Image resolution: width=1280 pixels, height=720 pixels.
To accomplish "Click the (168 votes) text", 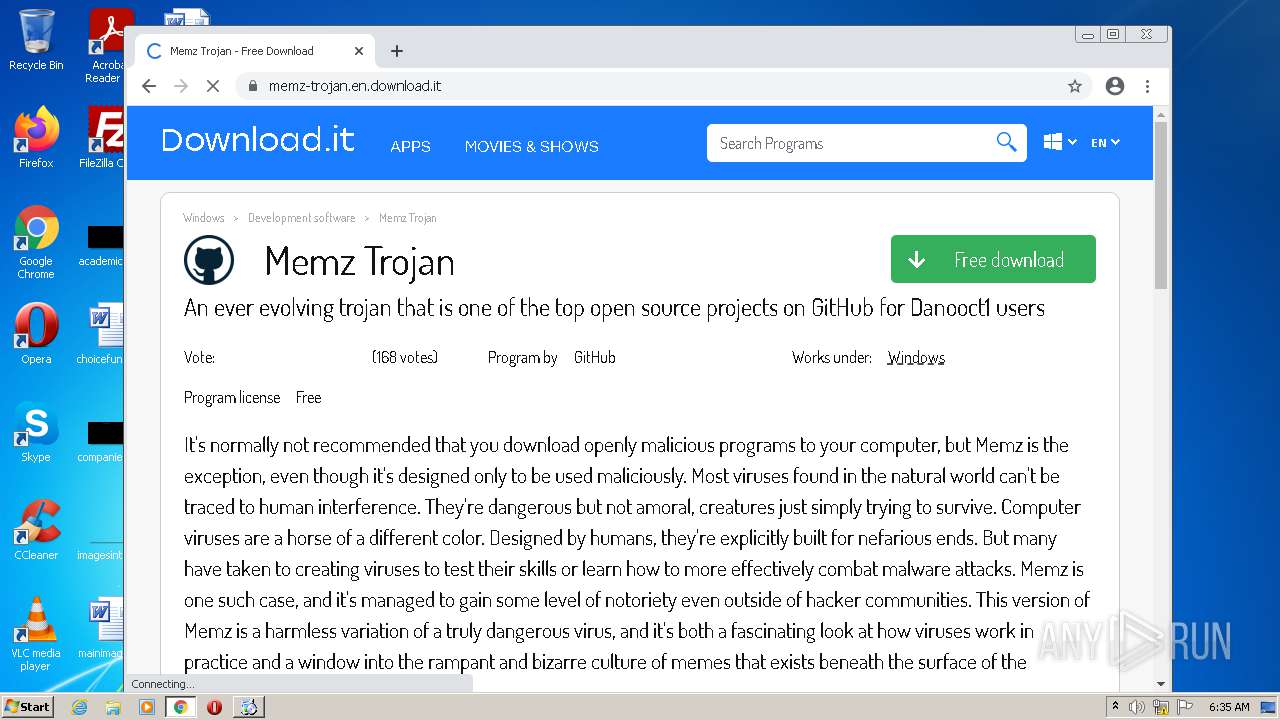I will [x=404, y=357].
